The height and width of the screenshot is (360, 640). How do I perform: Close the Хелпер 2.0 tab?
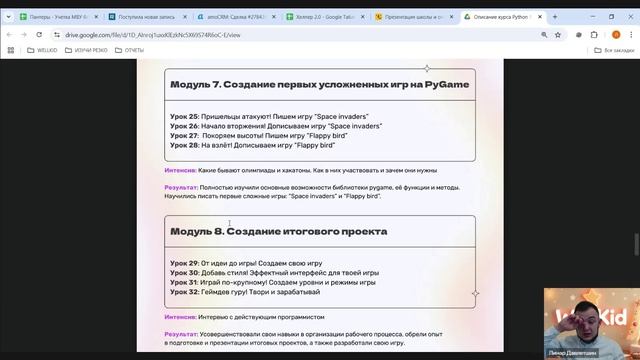click(362, 17)
